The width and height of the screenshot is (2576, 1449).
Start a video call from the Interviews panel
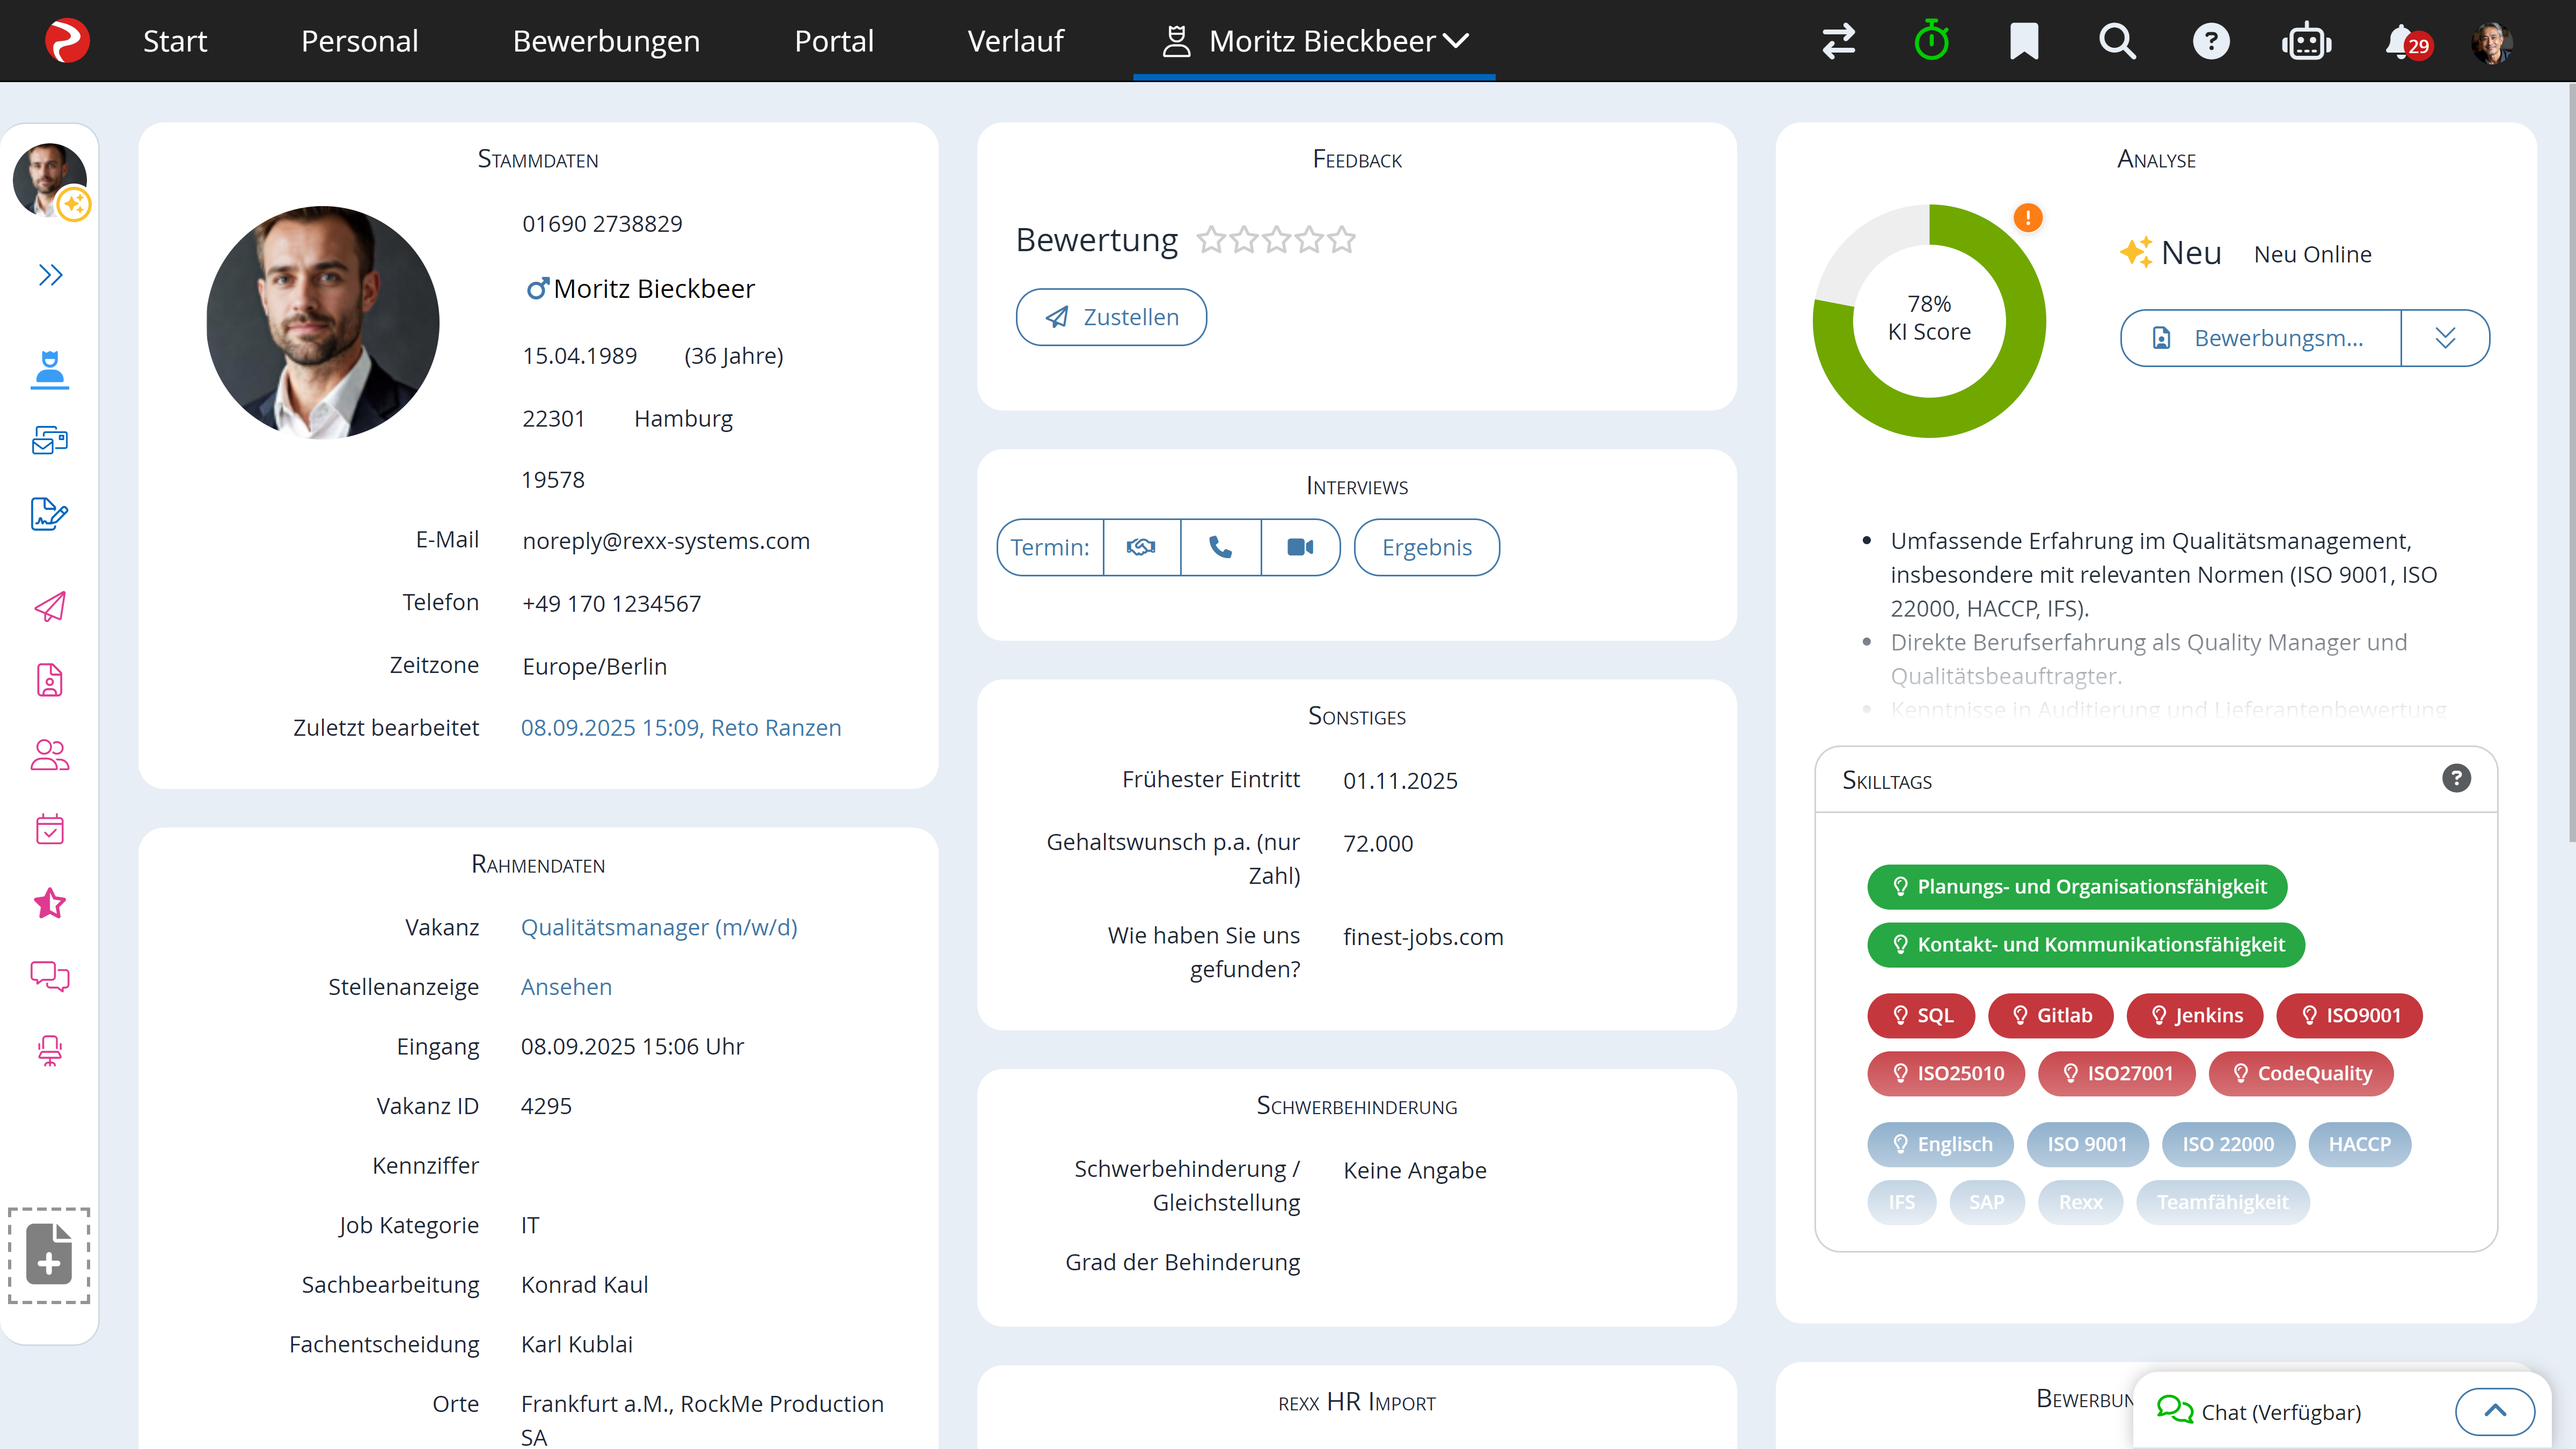[x=1299, y=547]
